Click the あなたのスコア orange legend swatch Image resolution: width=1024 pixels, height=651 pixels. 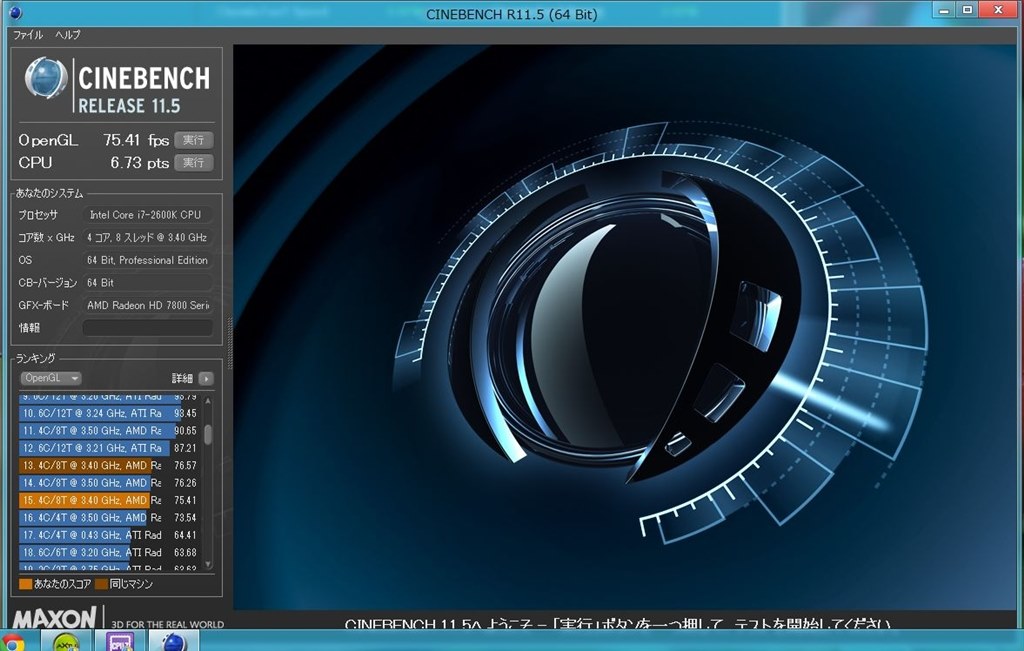(25, 584)
